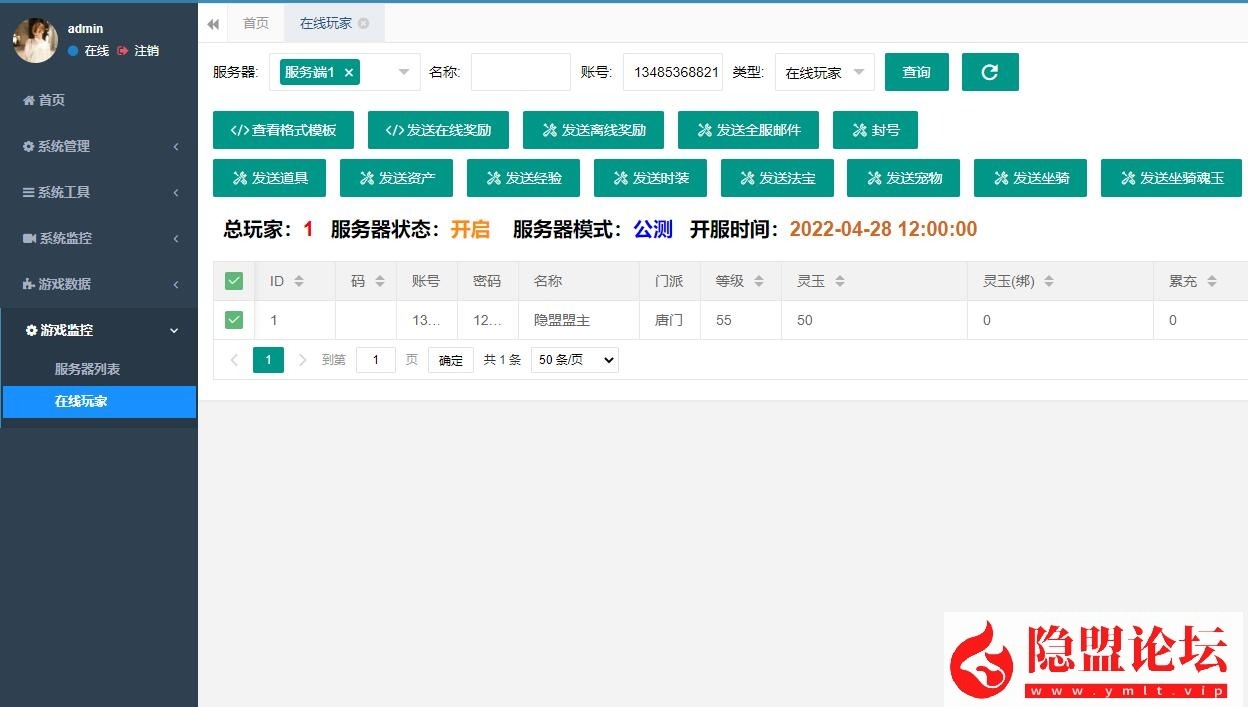Image resolution: width=1248 pixels, height=707 pixels.
Task: Click the double-arrow tab collapse icon
Action: [213, 22]
